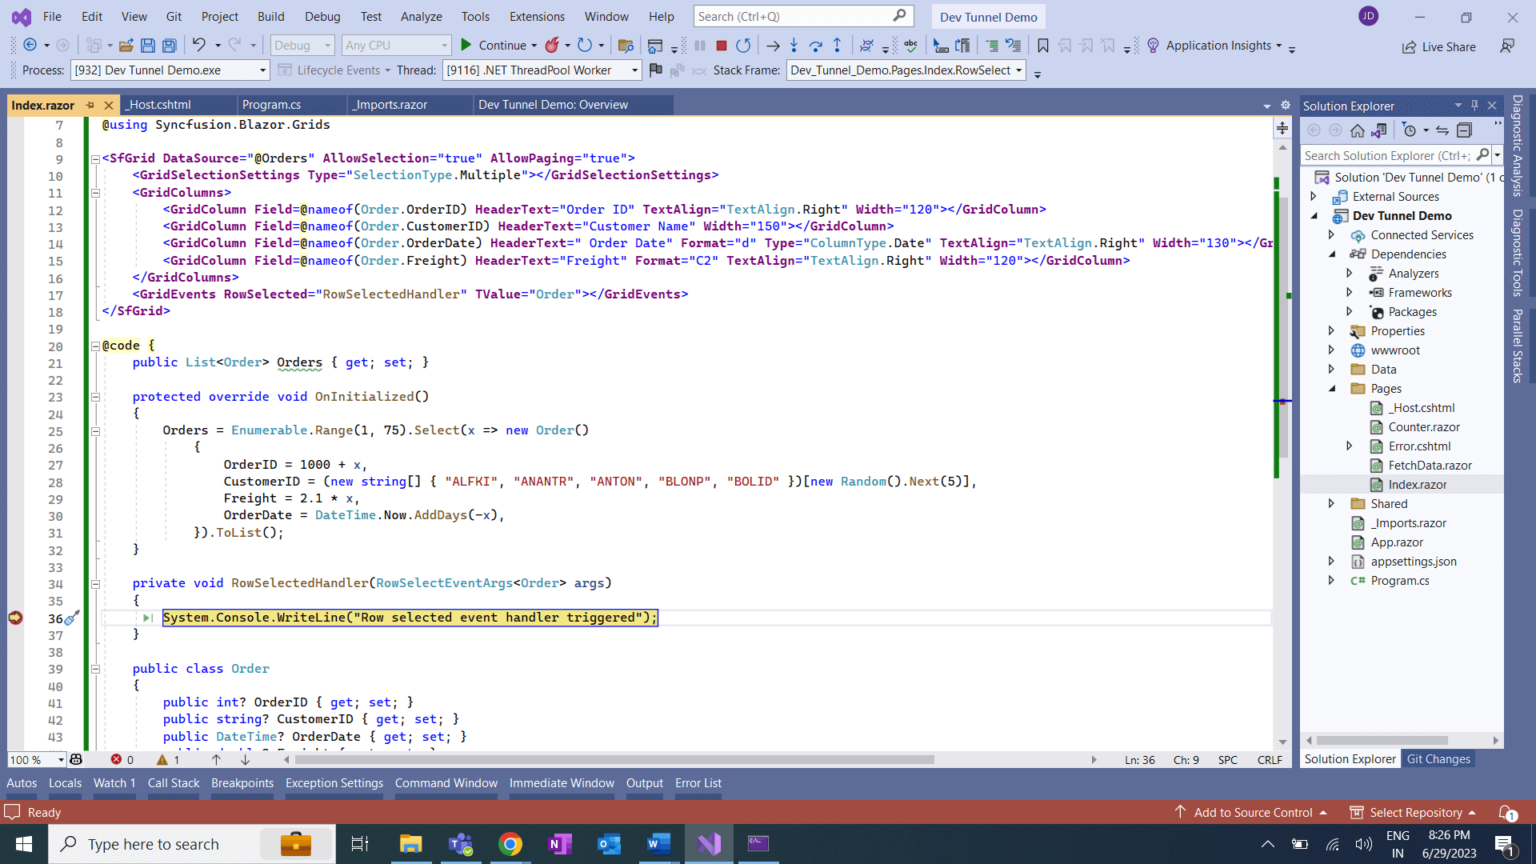Click the Save All toolbar icon
Screen dimensions: 1536x864
point(168,44)
